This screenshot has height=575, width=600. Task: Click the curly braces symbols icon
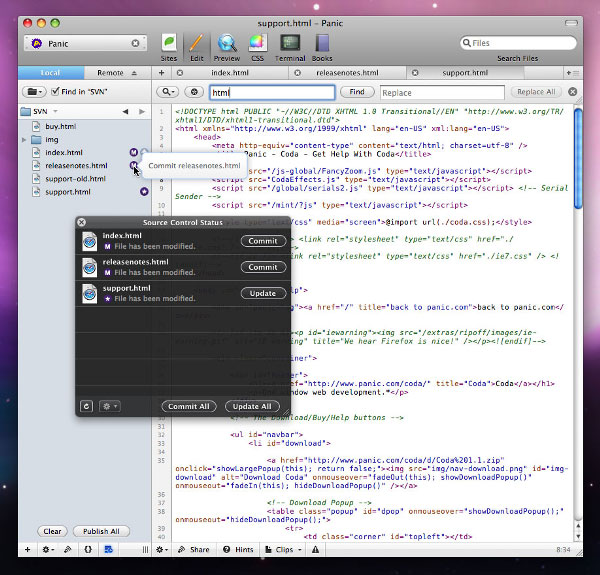(x=88, y=550)
